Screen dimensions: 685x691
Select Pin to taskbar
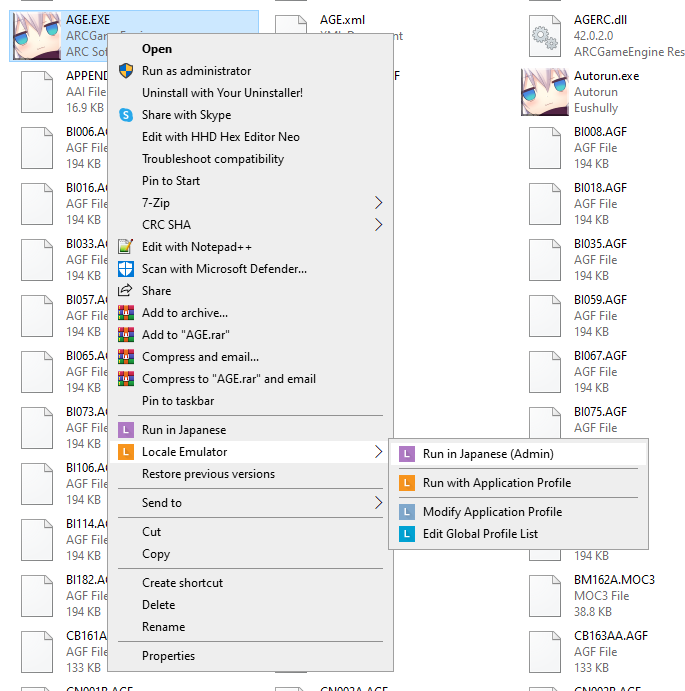(x=178, y=401)
